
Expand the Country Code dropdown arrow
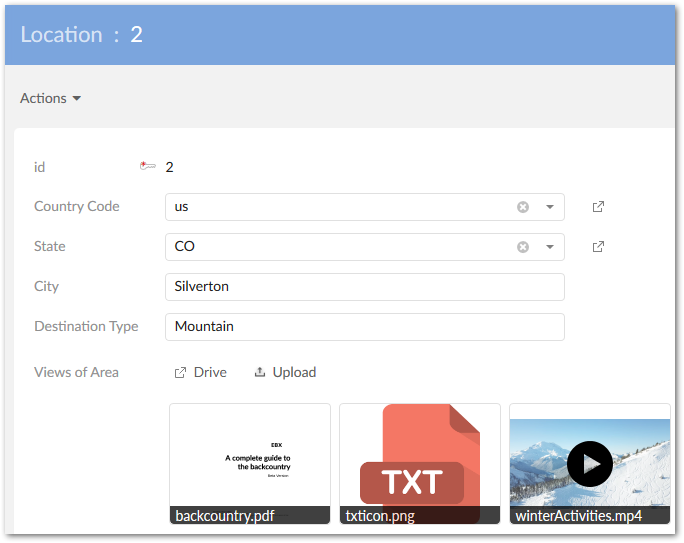550,207
